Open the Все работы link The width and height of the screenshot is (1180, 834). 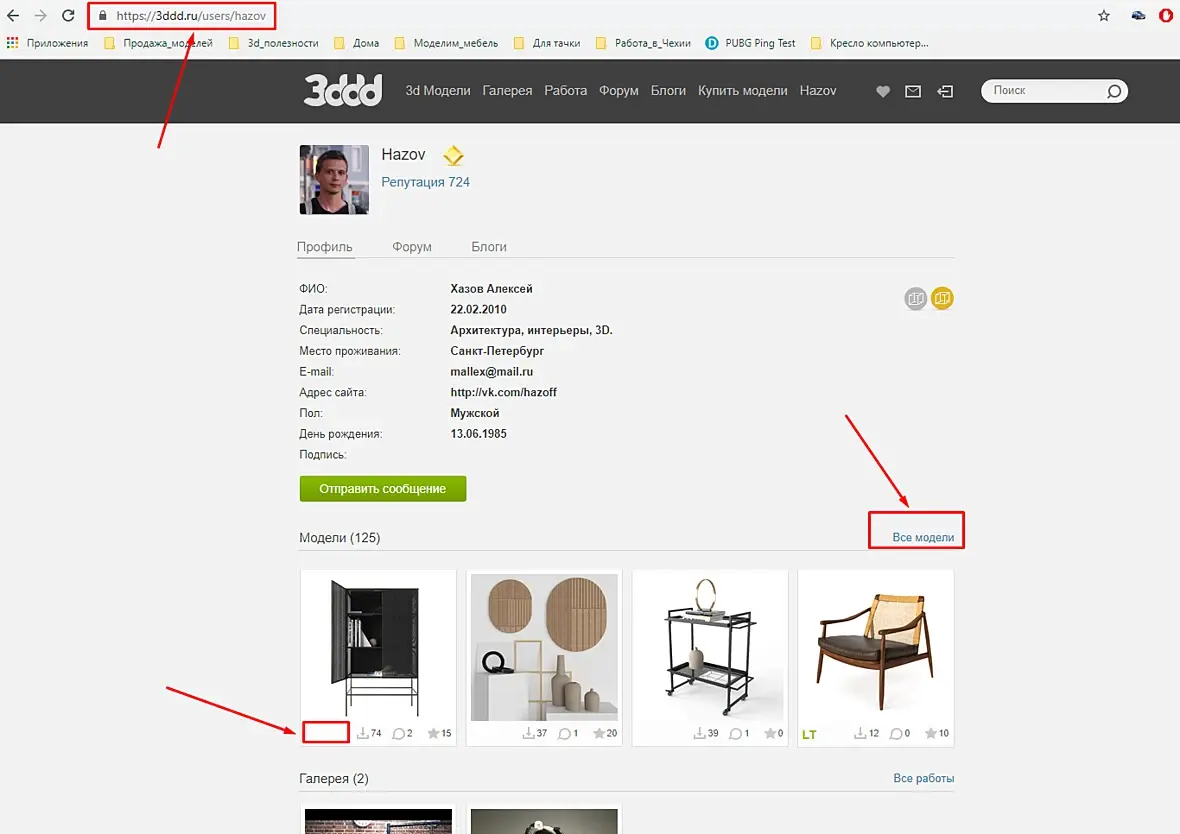(923, 778)
